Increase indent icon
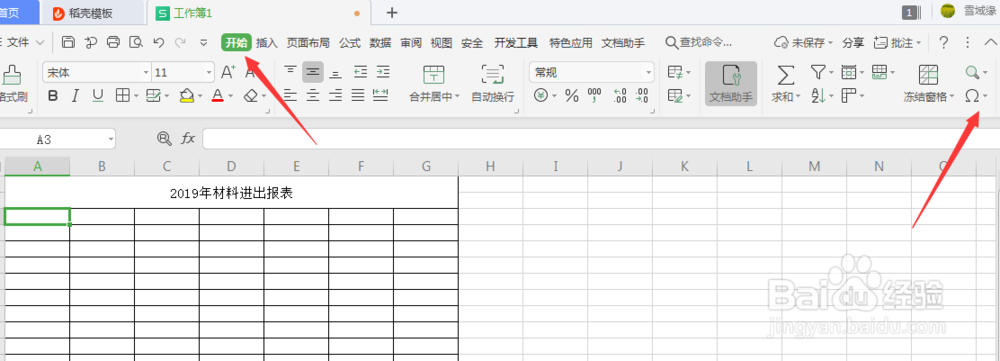 [x=383, y=72]
